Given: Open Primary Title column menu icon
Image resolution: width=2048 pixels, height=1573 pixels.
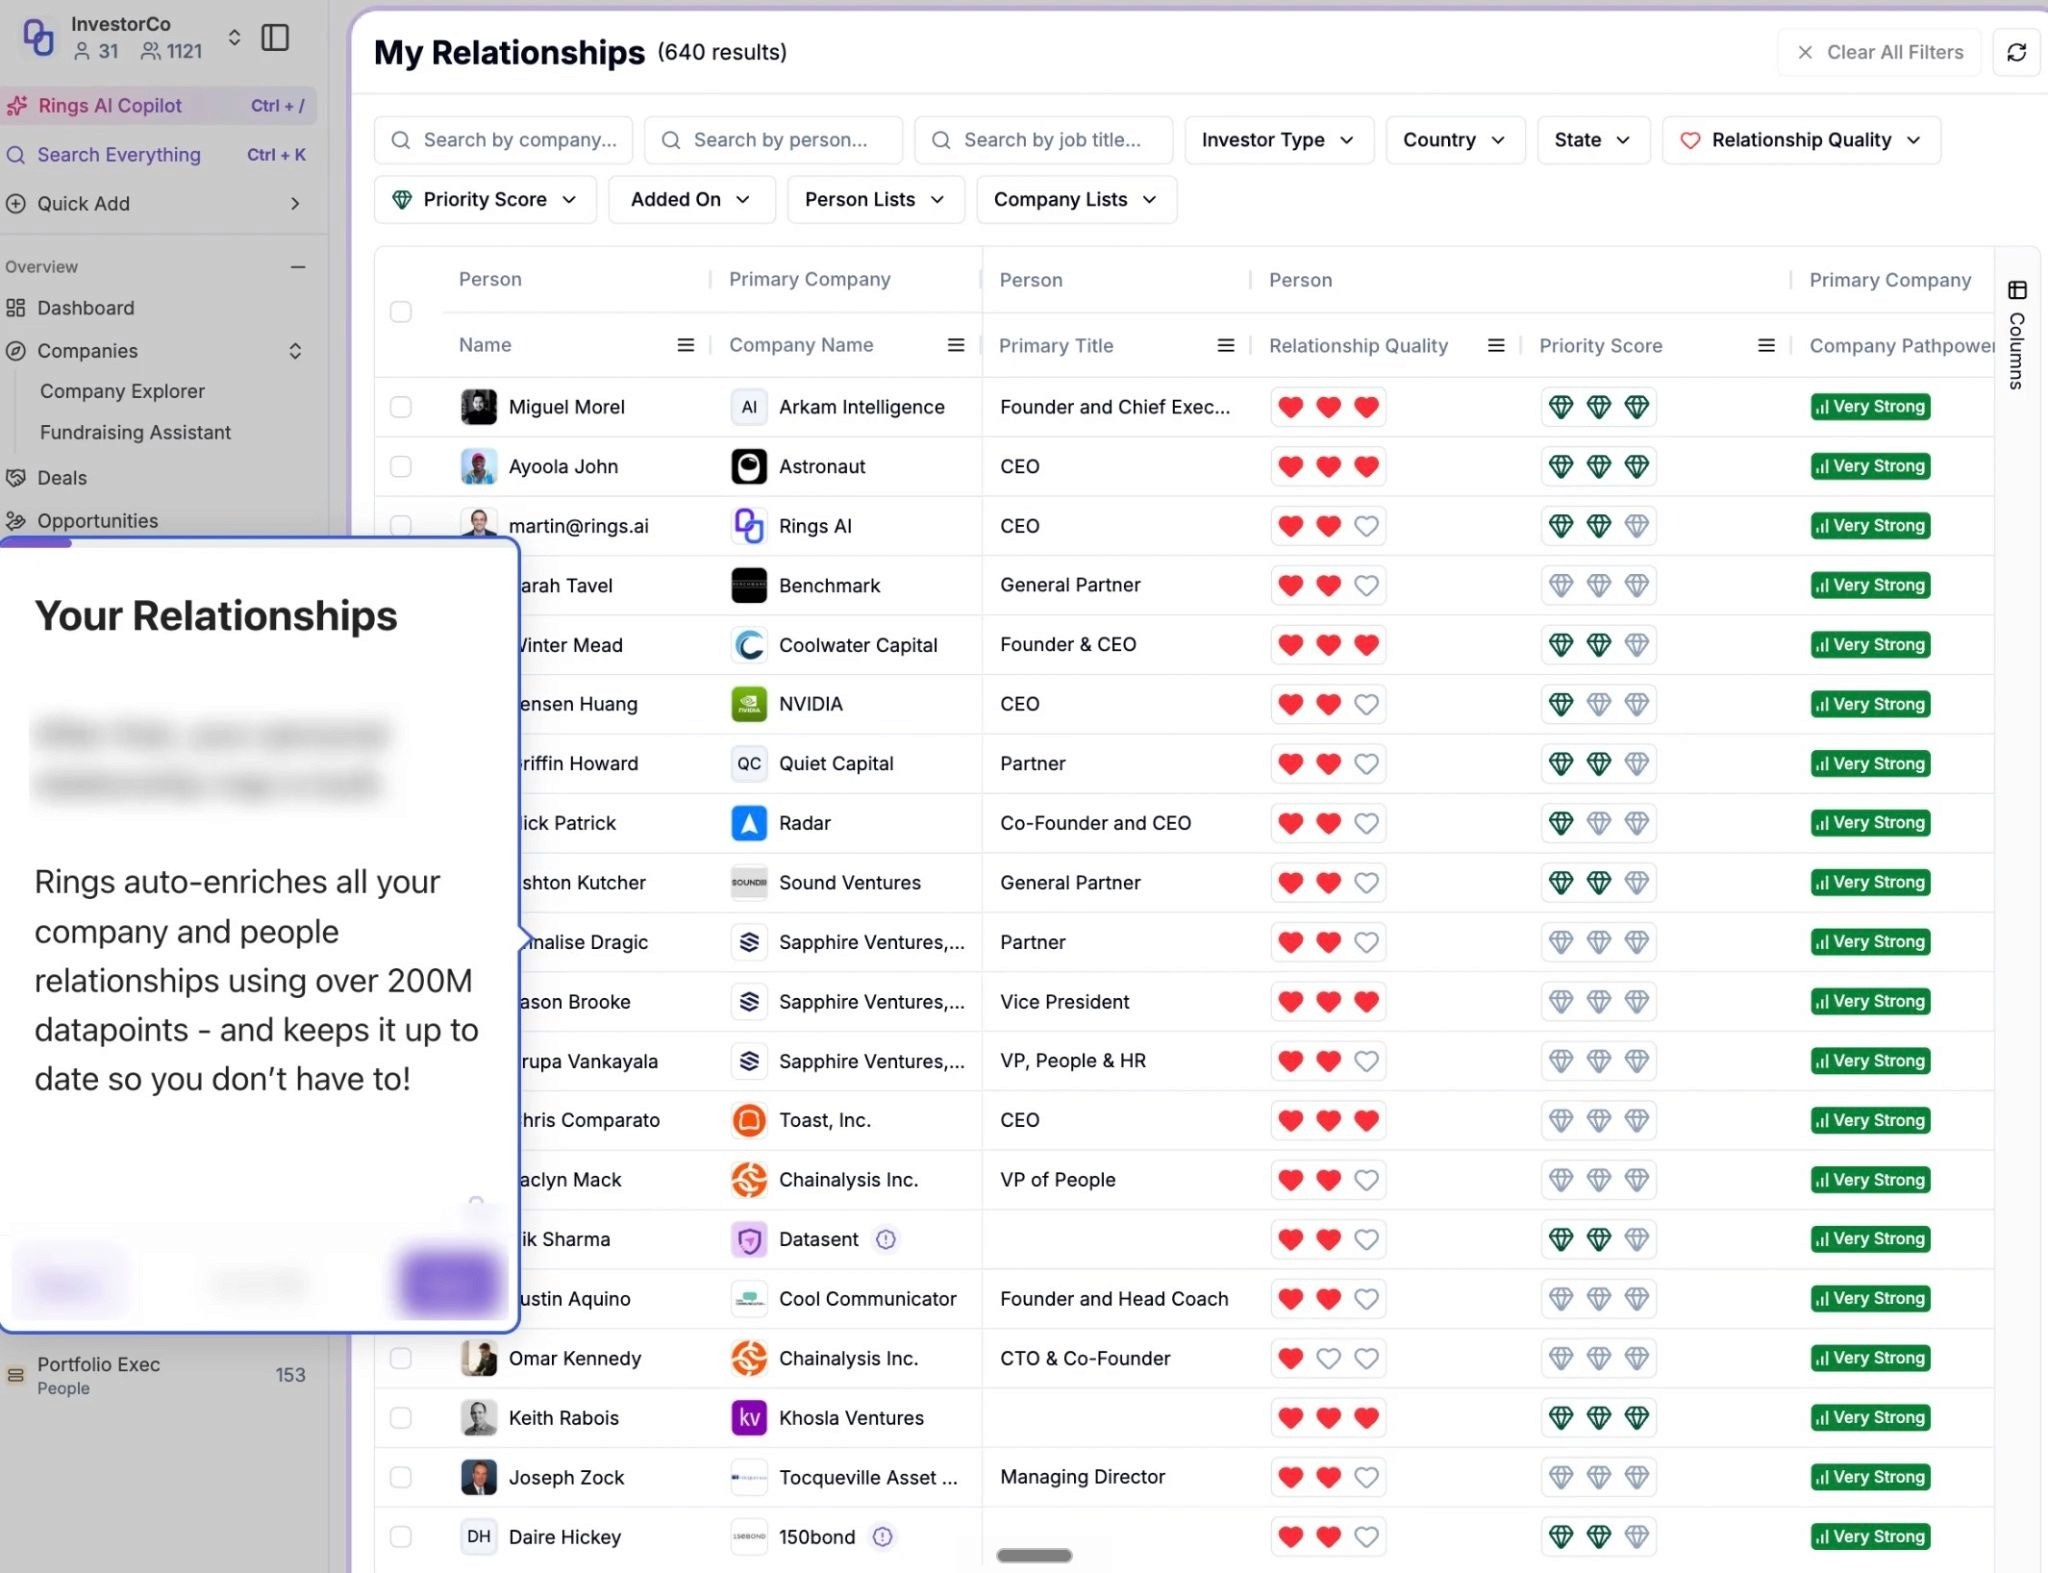Looking at the screenshot, I should pos(1226,345).
